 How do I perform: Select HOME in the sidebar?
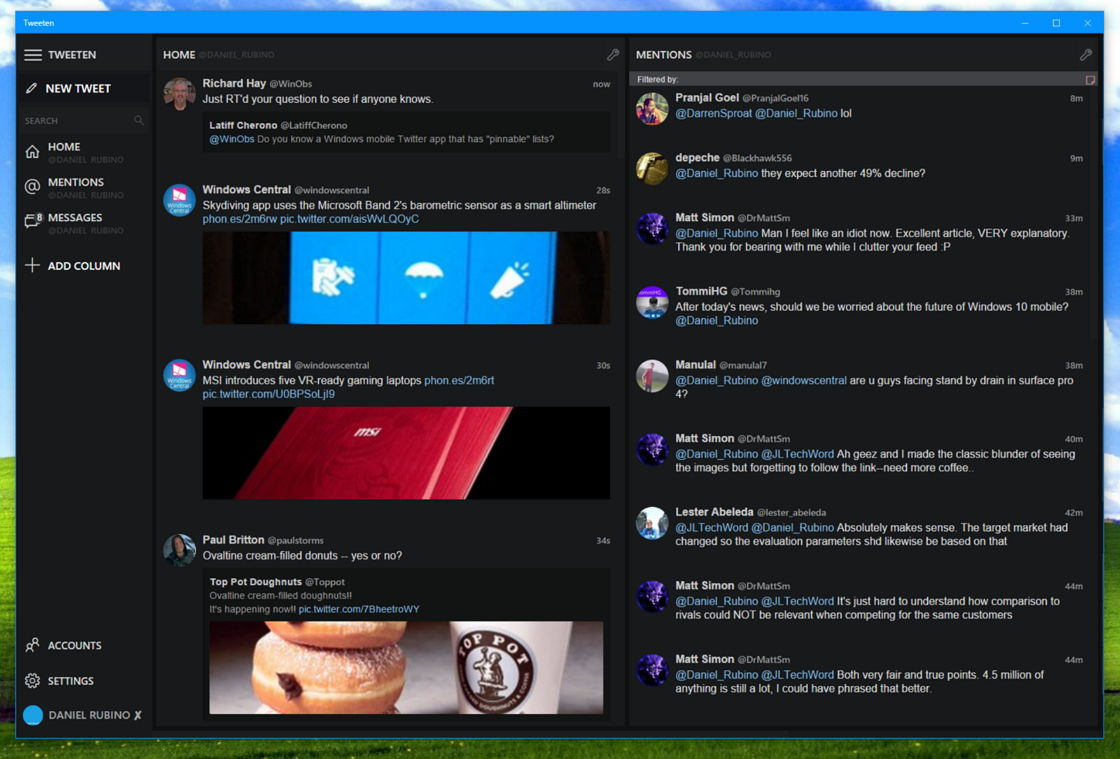(x=64, y=146)
